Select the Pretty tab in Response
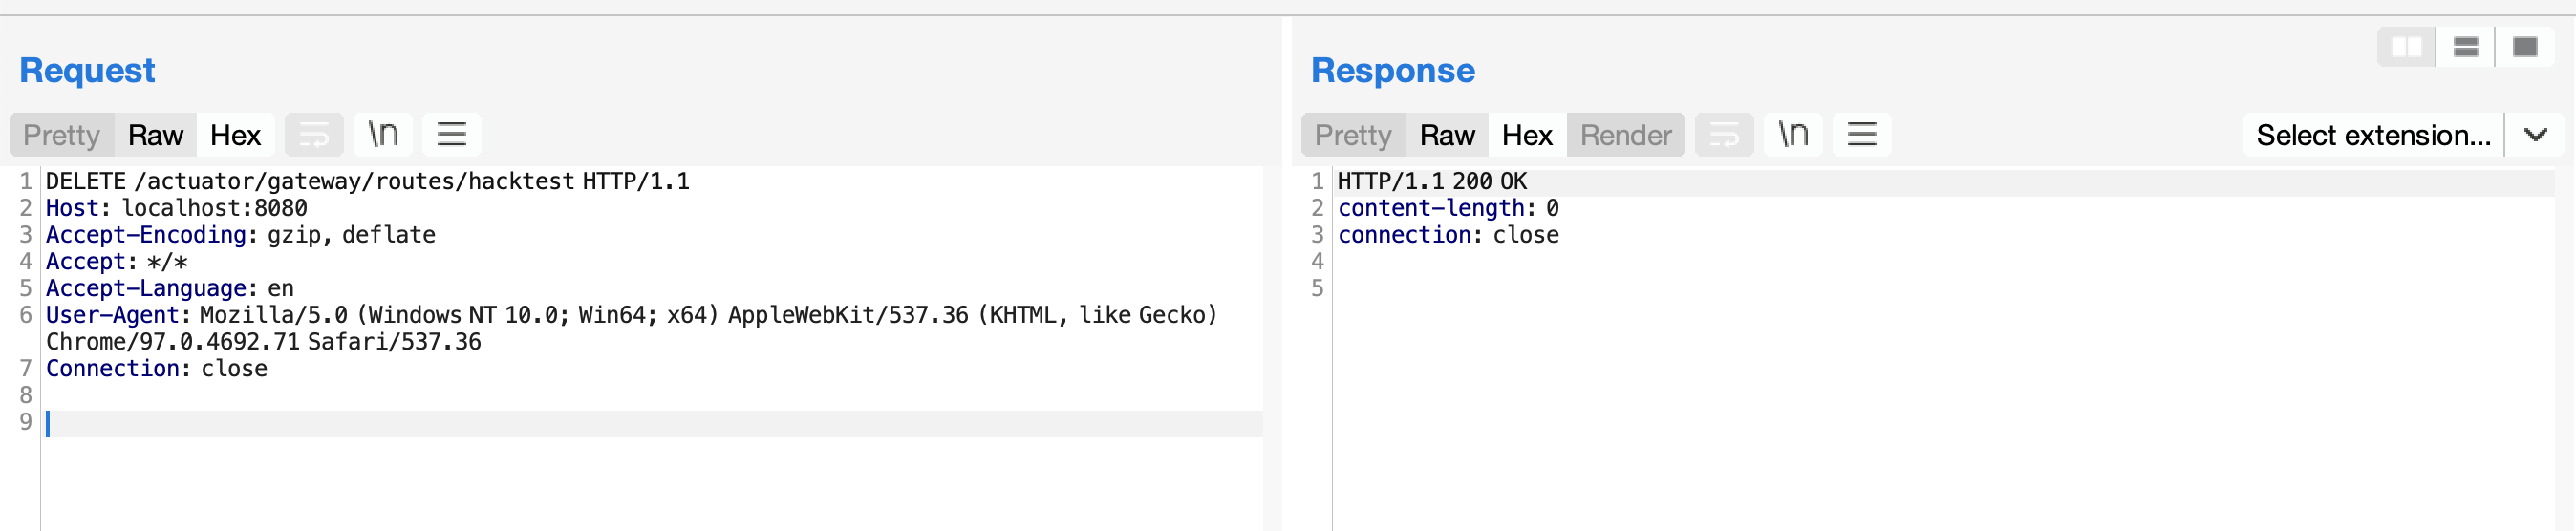 [x=1354, y=135]
